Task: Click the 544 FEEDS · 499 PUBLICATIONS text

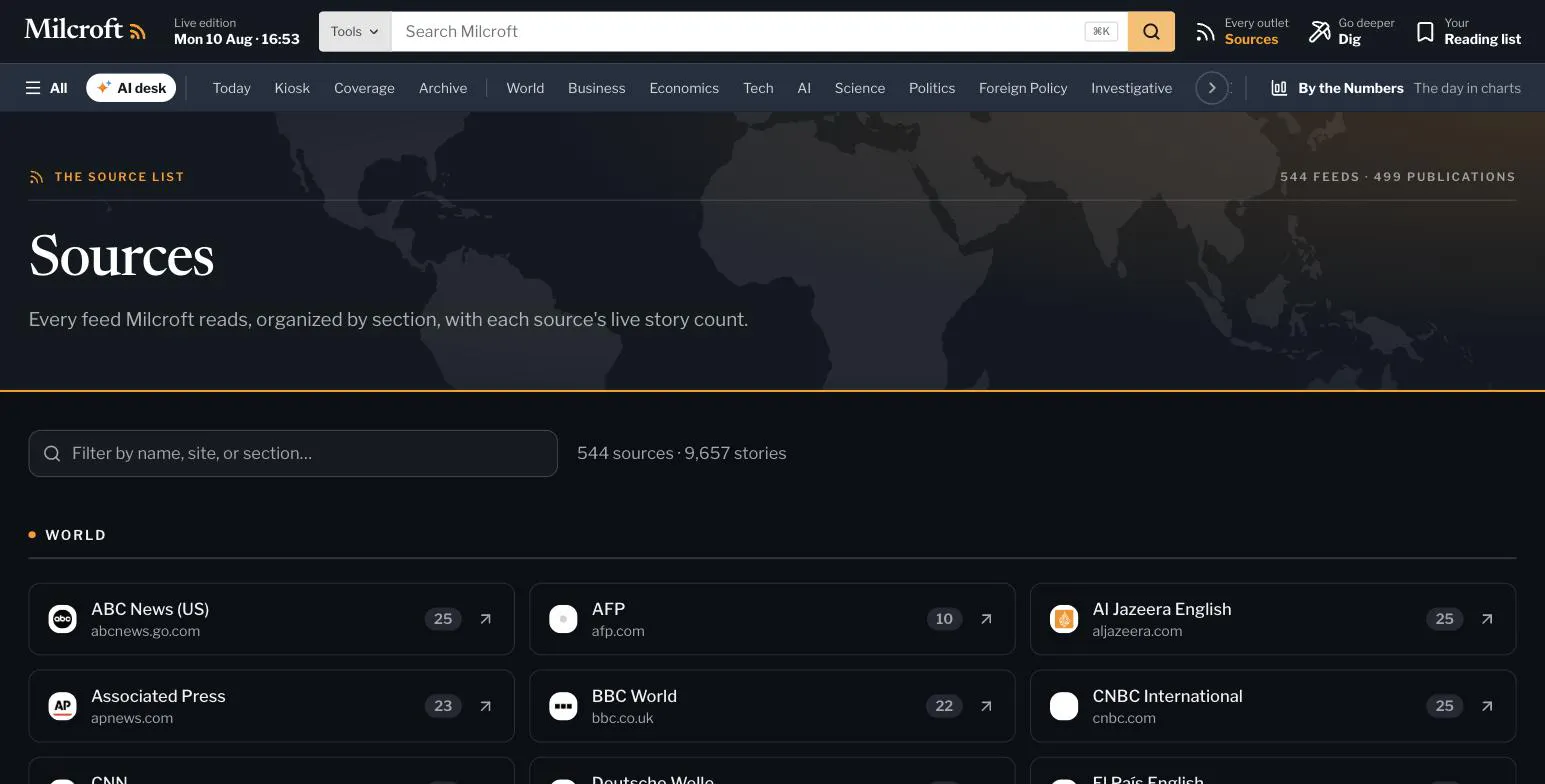Action: pyautogui.click(x=1398, y=177)
